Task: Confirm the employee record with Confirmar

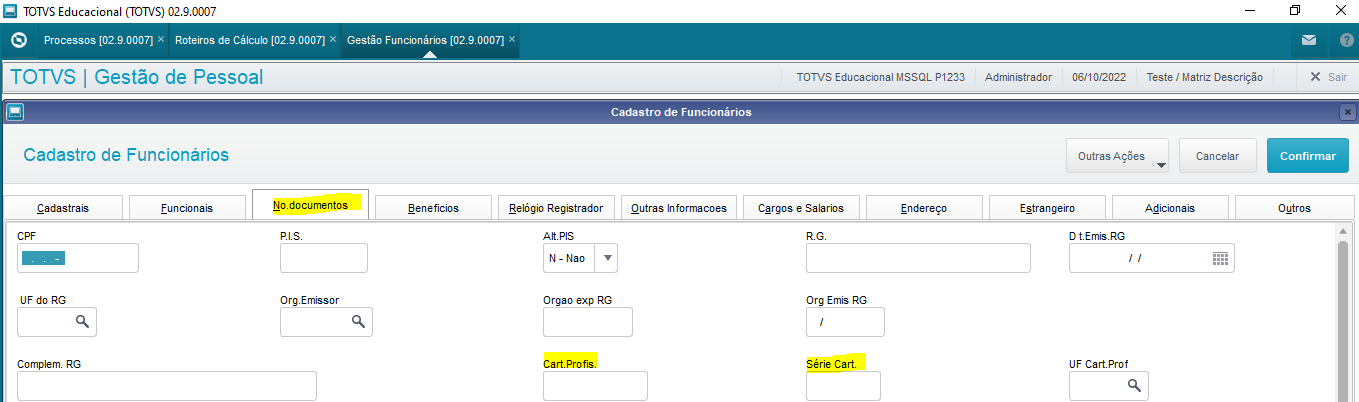Action: coord(1308,156)
